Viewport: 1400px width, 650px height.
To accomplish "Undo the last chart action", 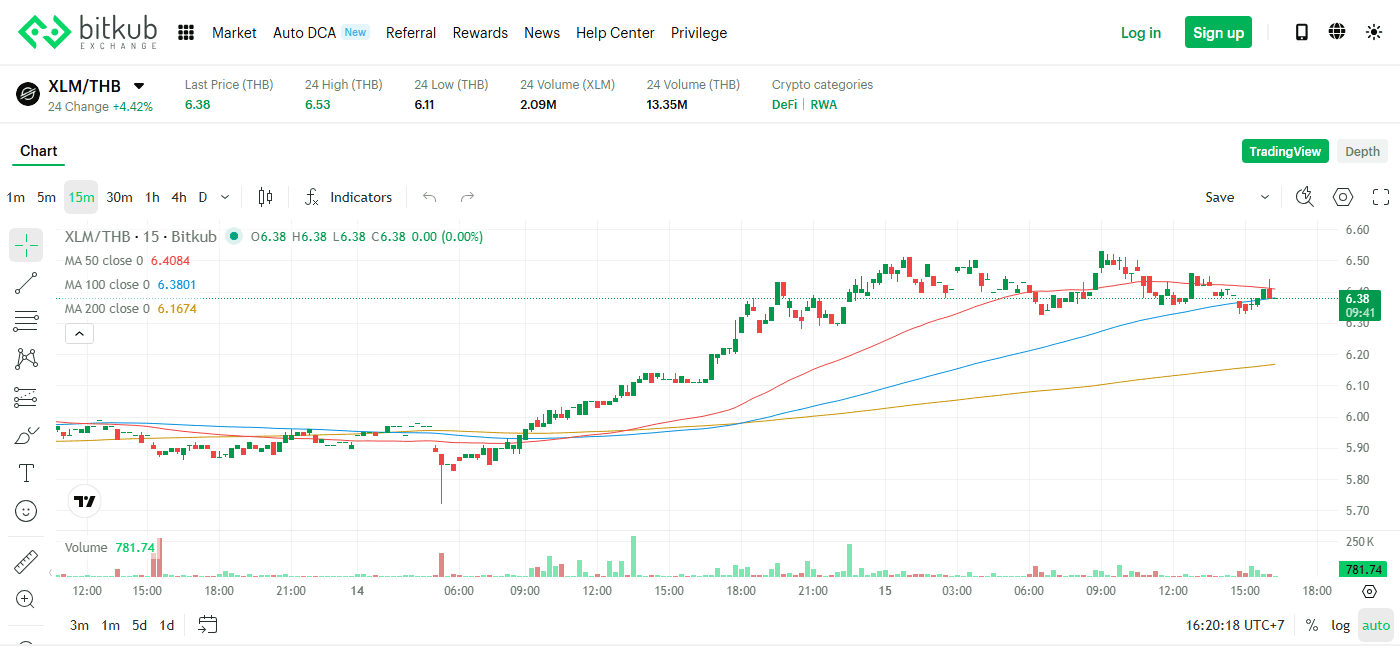I will point(430,197).
